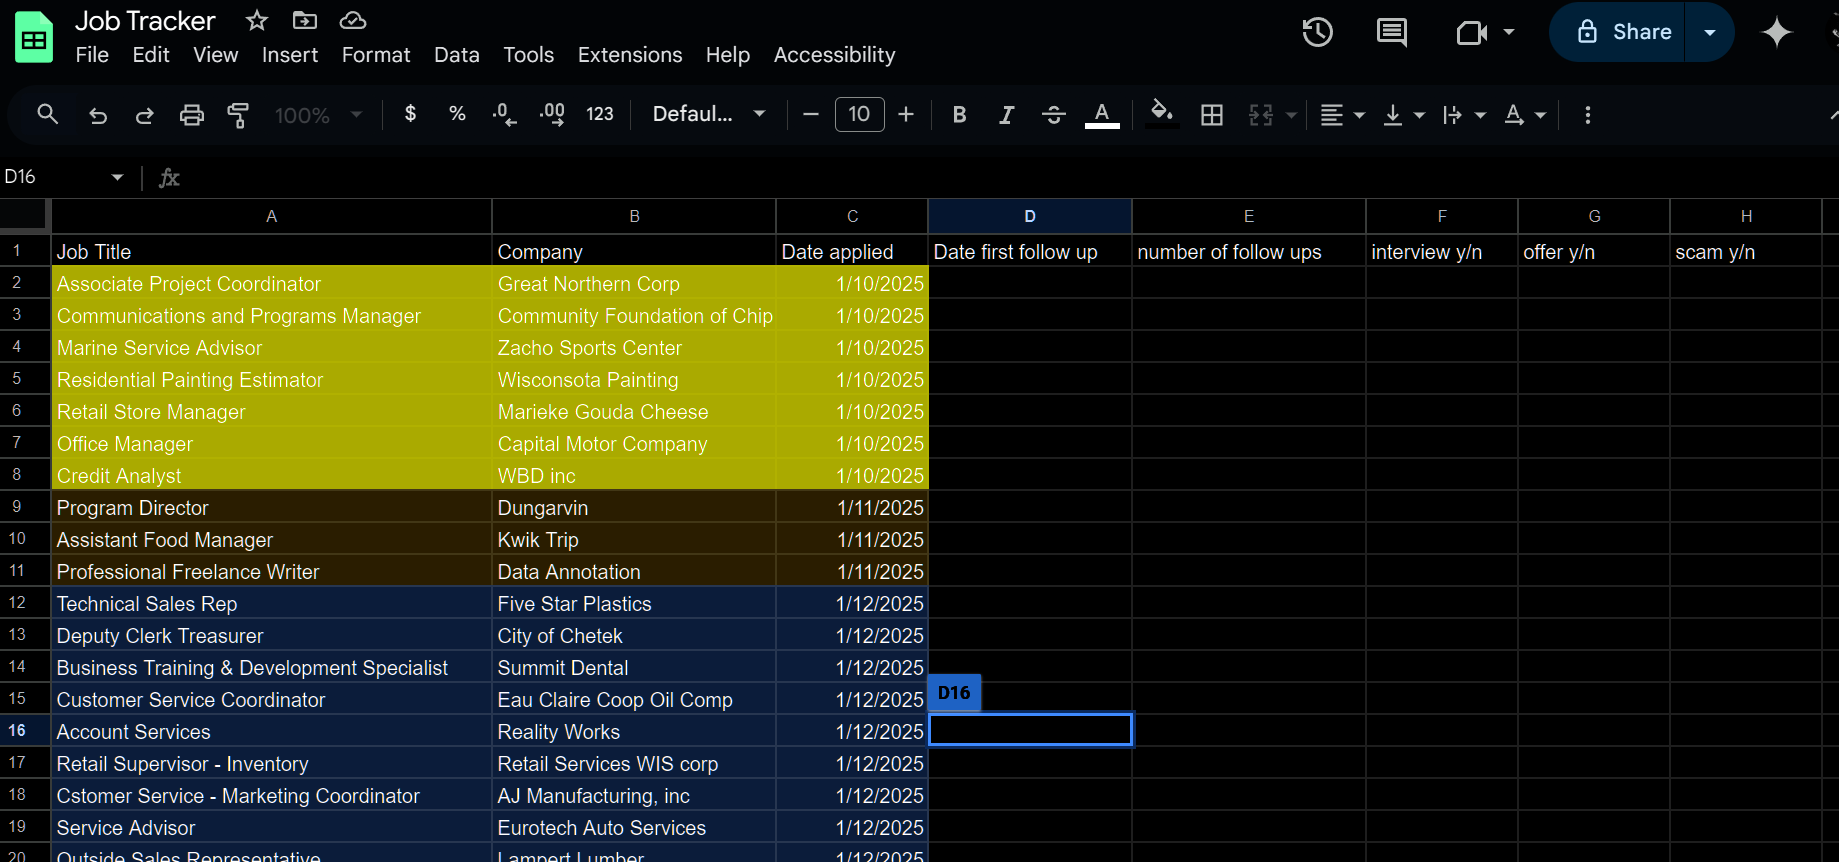The image size is (1839, 862).
Task: Star the Job Tracker document
Action: 257,20
